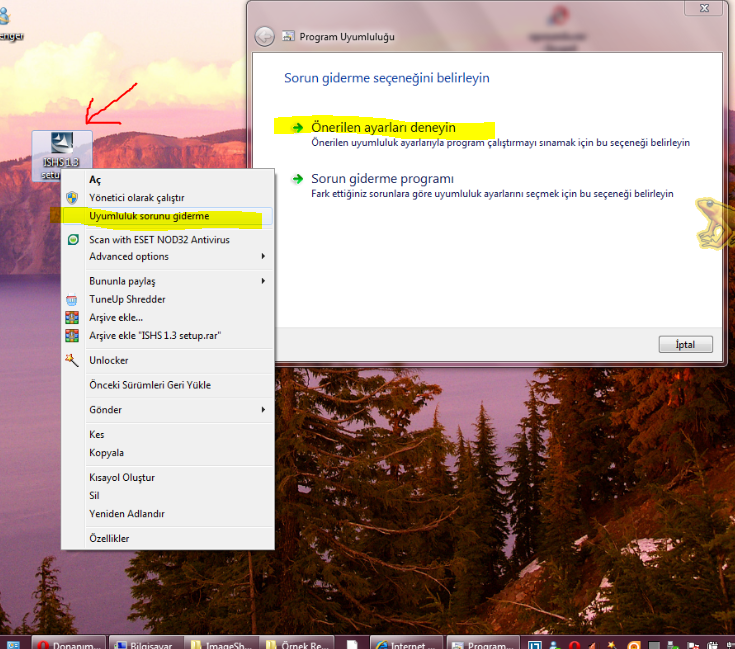The image size is (735, 649).
Task: Select Önceki Sürümleri Geri Yükle
Action: pos(150,385)
